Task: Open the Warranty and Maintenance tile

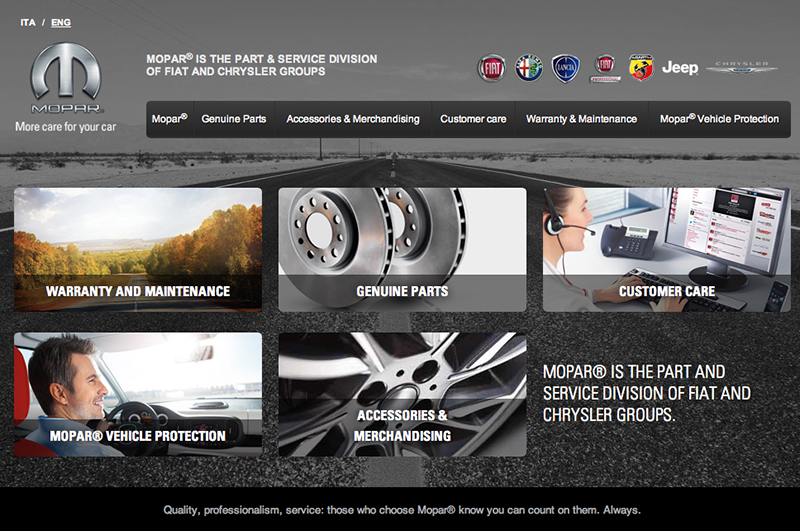Action: [x=138, y=250]
